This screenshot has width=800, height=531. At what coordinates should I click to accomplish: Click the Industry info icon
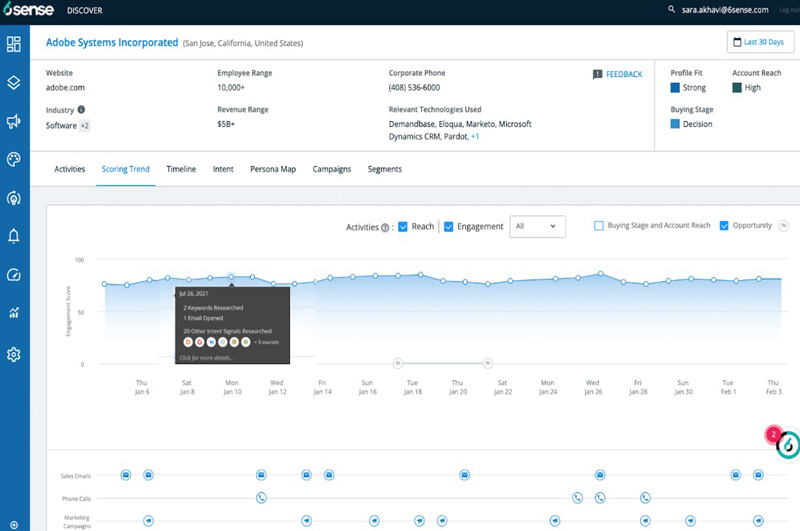click(x=81, y=109)
